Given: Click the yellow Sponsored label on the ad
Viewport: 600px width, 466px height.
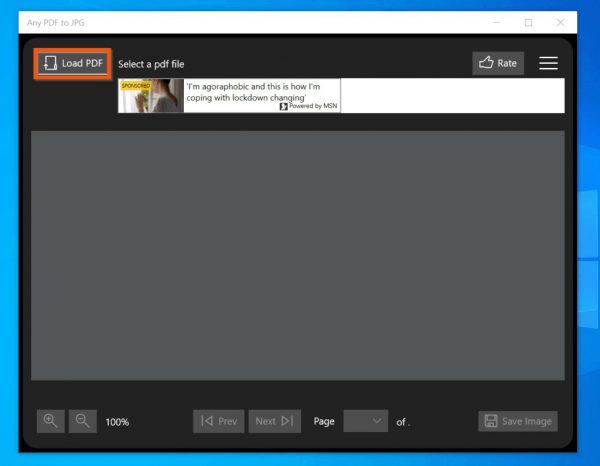Looking at the screenshot, I should [134, 86].
